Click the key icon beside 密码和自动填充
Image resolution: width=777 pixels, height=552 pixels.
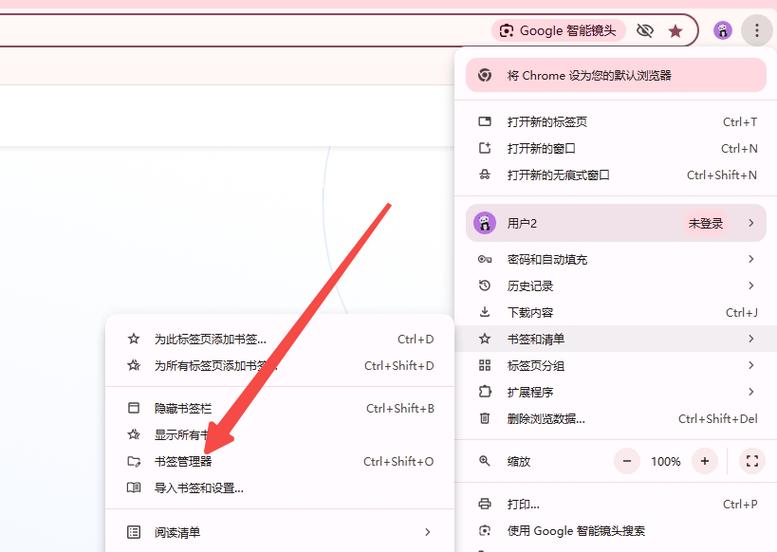point(485,259)
